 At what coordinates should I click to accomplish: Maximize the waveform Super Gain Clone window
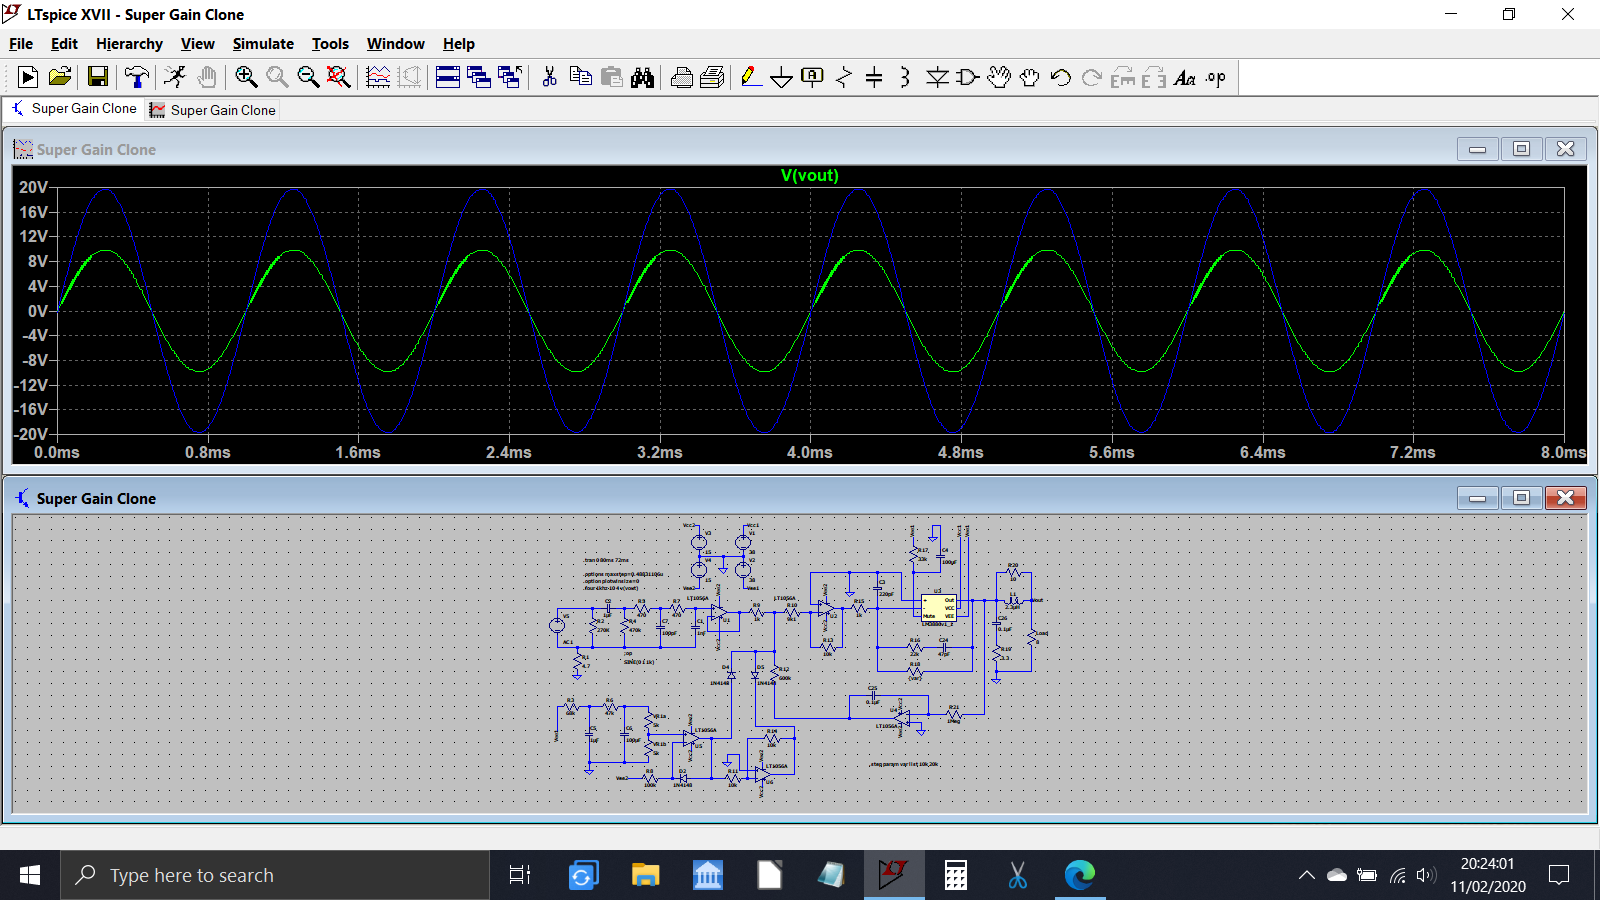1521,149
